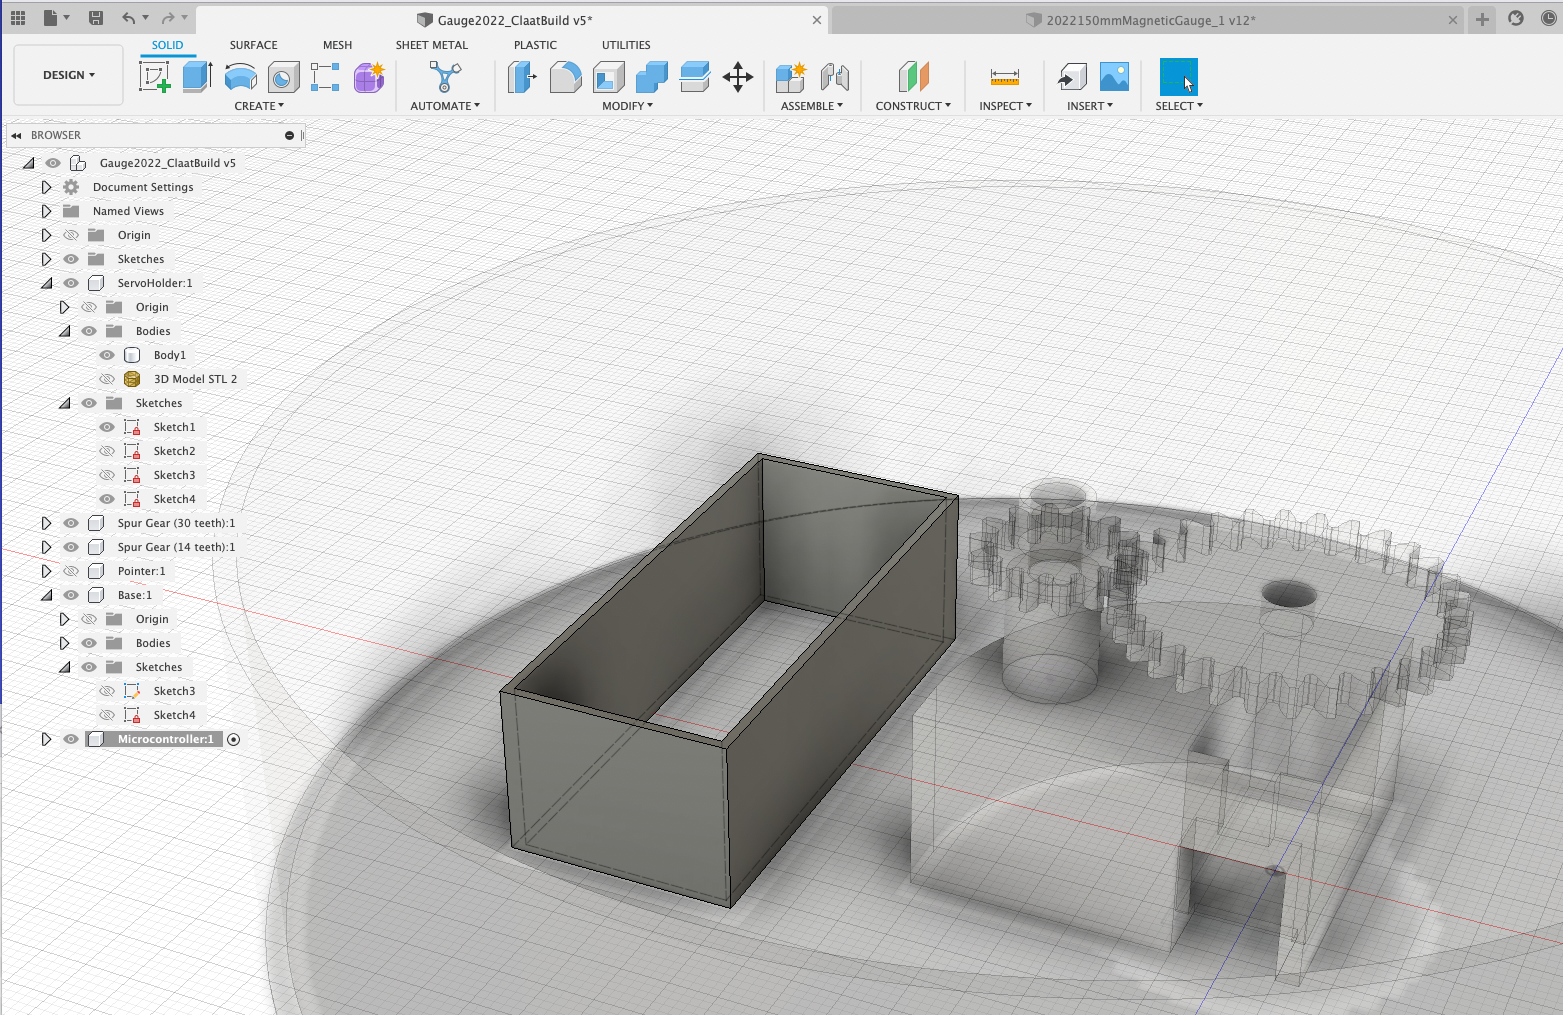The image size is (1563, 1015).
Task: Open the Automate tool icon
Action: 445,77
